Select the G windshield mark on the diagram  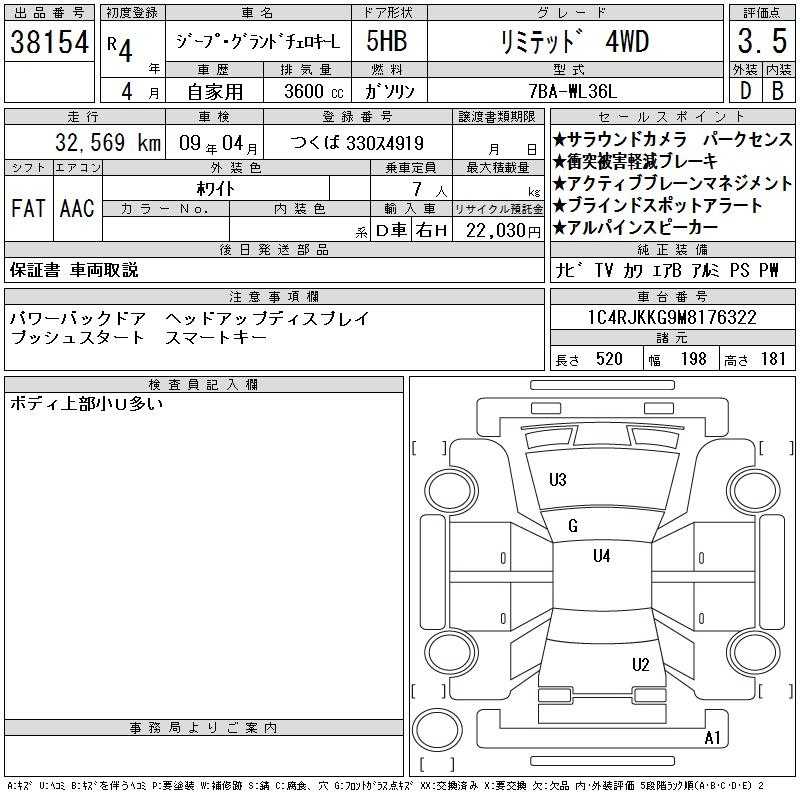coord(573,526)
